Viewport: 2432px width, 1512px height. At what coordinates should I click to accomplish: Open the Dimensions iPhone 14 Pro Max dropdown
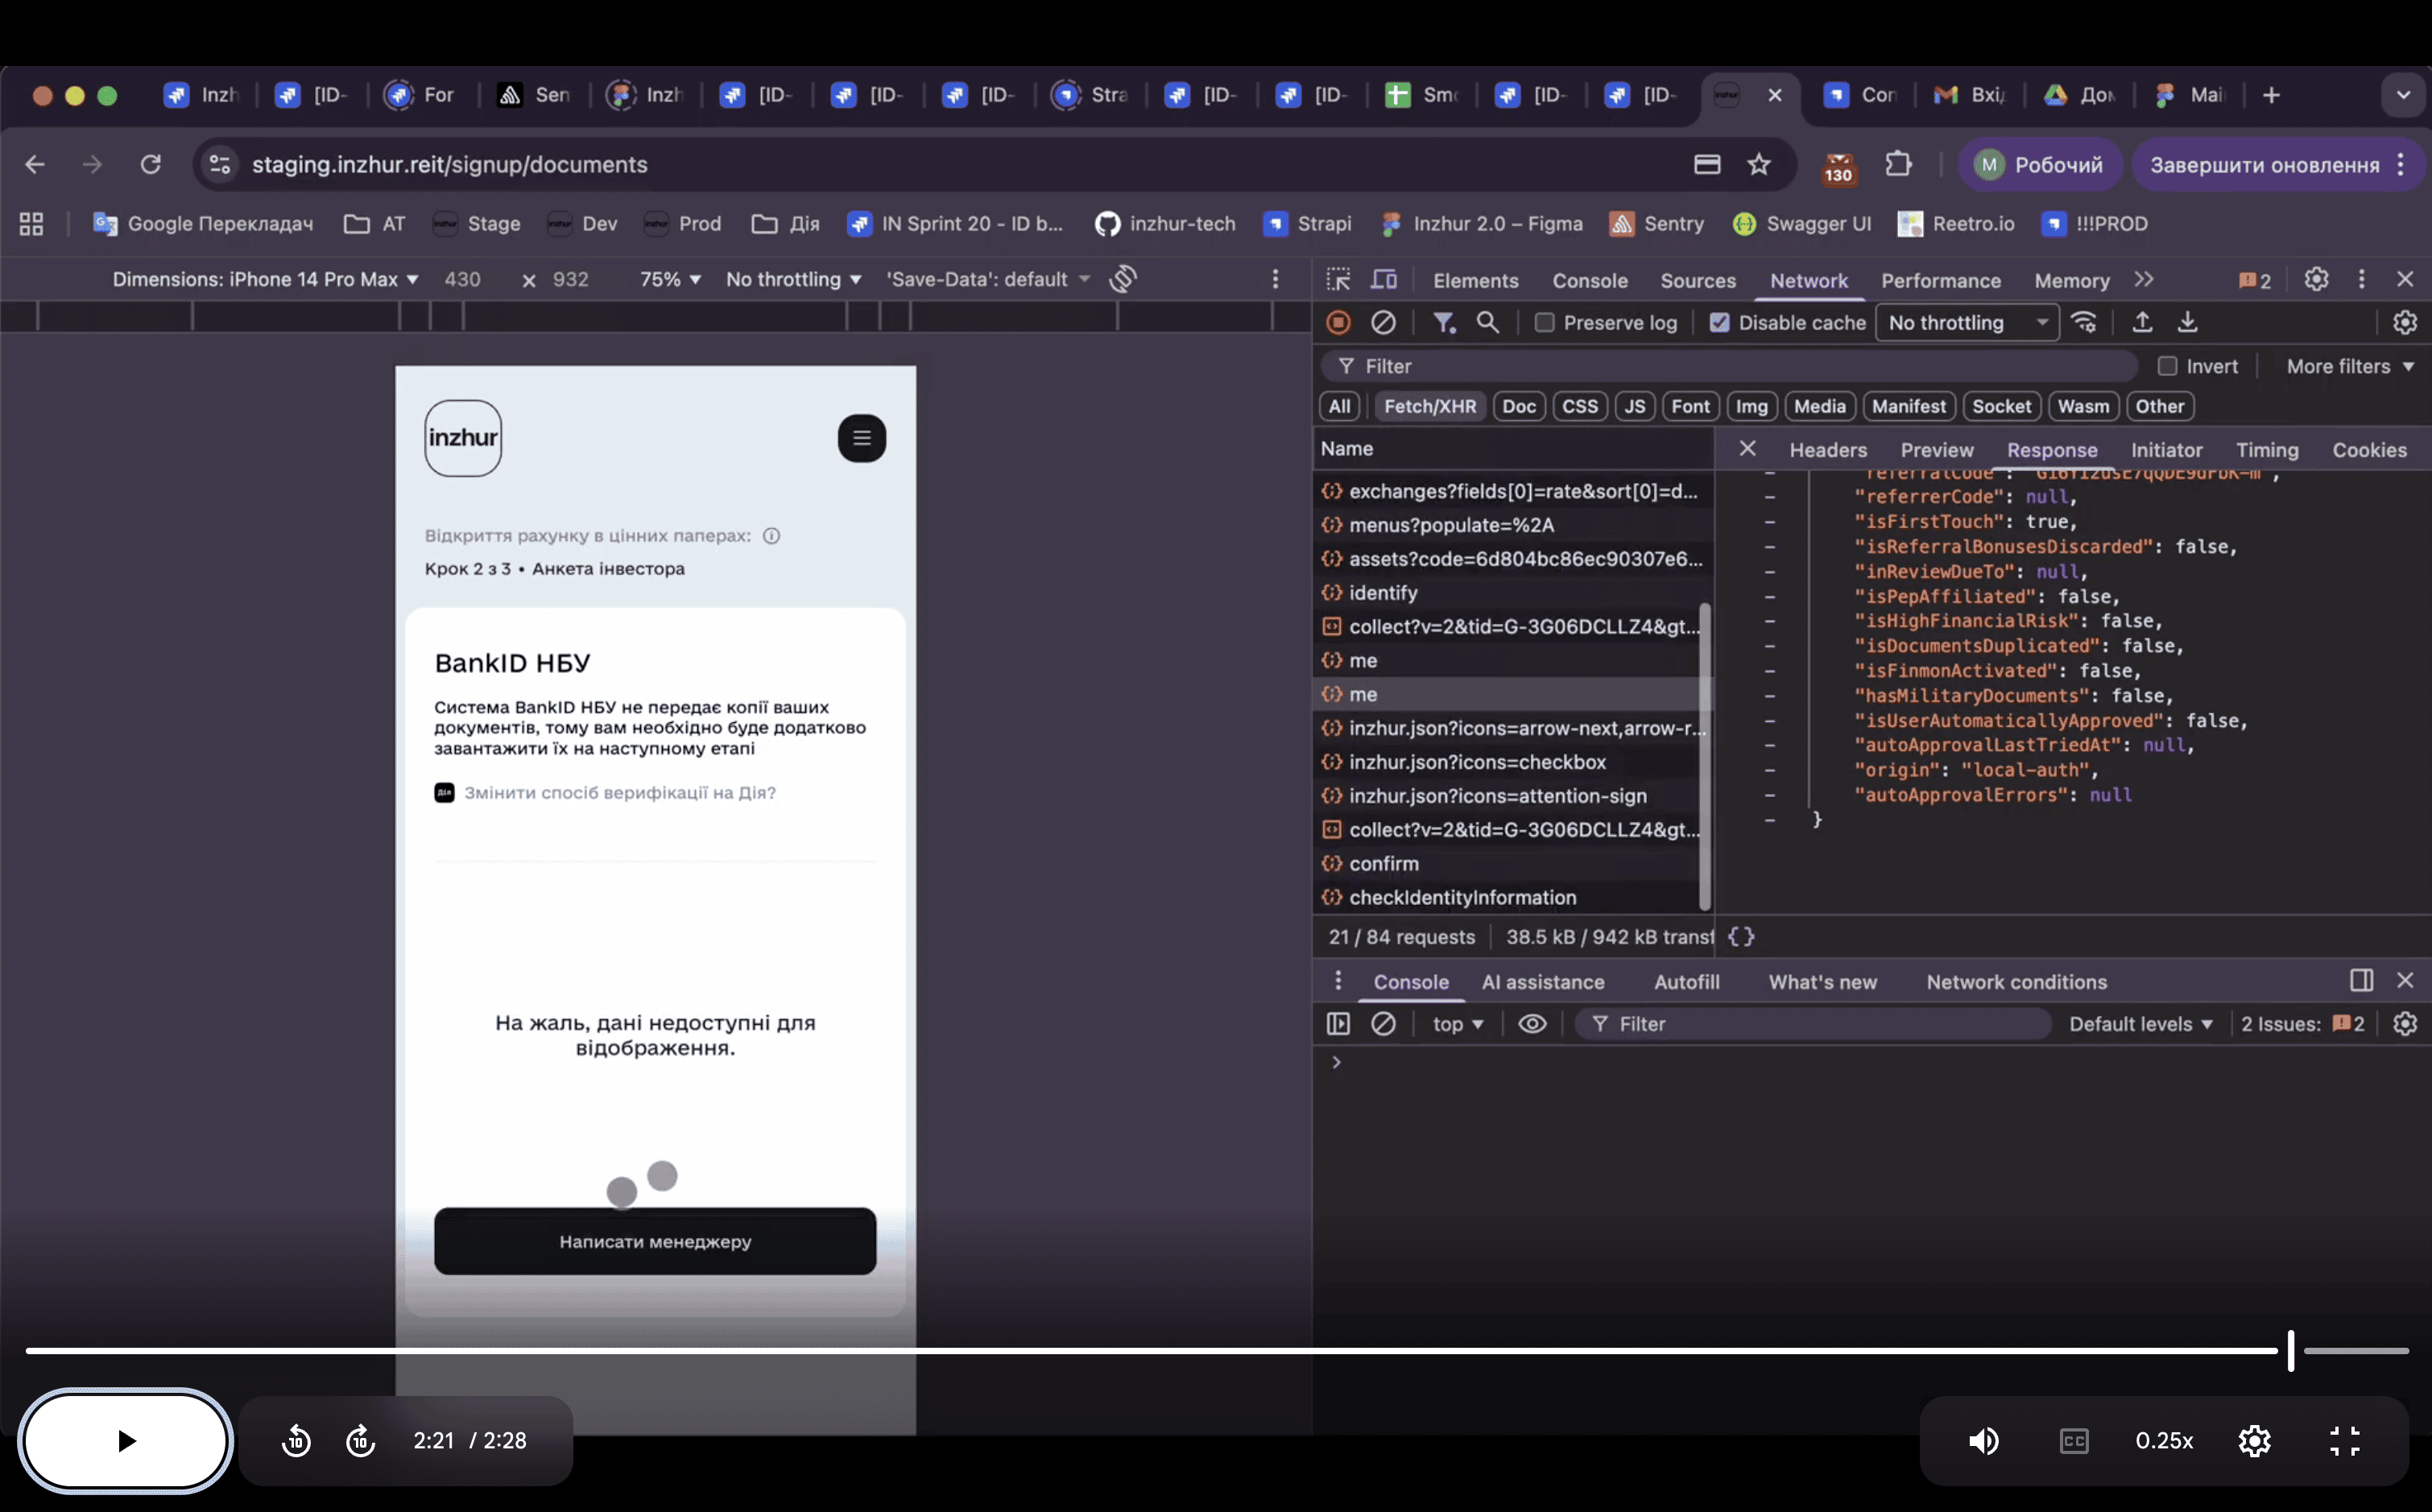(x=265, y=280)
